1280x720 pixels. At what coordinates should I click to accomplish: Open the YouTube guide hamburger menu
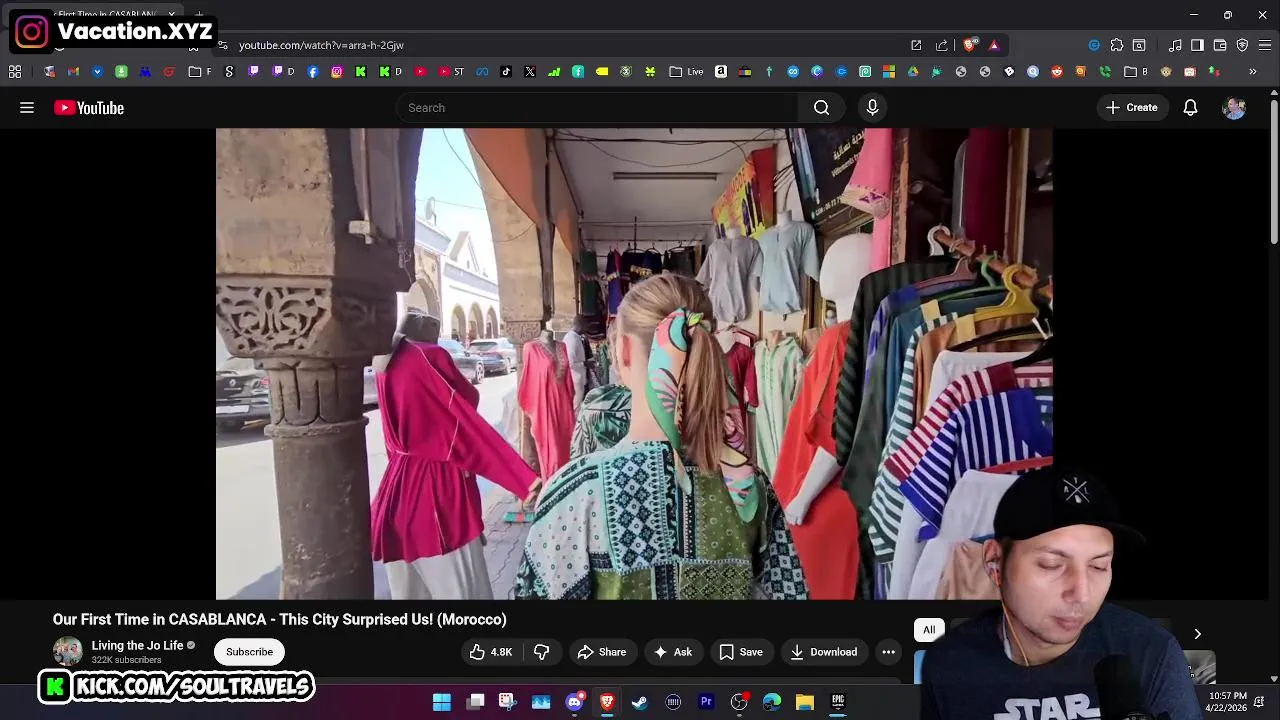click(x=27, y=108)
